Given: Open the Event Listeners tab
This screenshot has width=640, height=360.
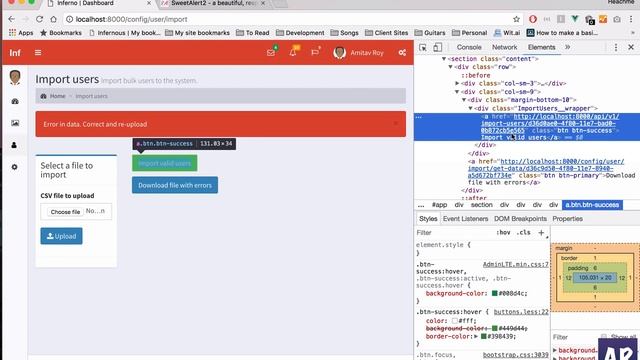Looking at the screenshot, I should (x=465, y=219).
